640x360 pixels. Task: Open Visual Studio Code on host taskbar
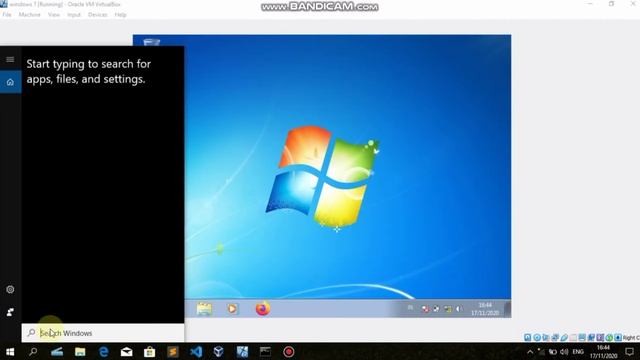pos(196,351)
